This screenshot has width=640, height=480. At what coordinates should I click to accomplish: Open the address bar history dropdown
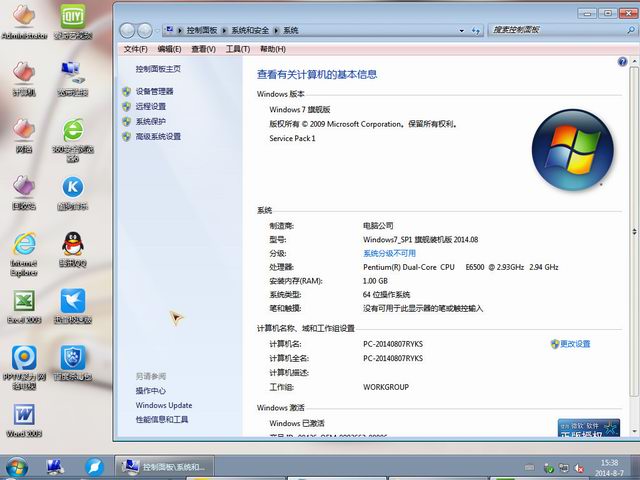click(x=462, y=31)
